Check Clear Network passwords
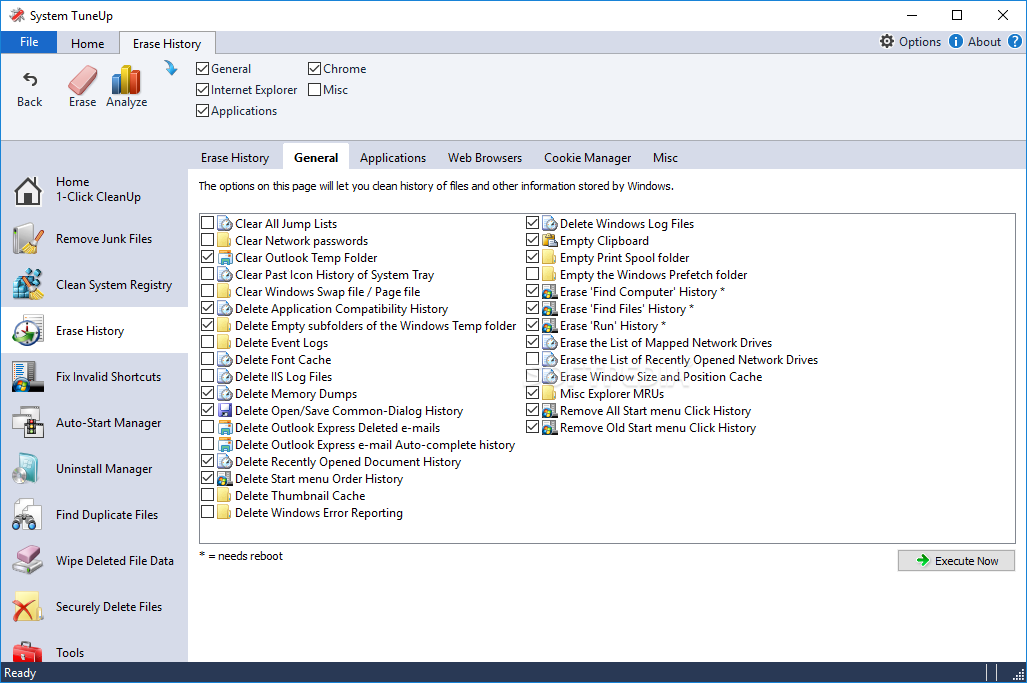 pos(208,240)
